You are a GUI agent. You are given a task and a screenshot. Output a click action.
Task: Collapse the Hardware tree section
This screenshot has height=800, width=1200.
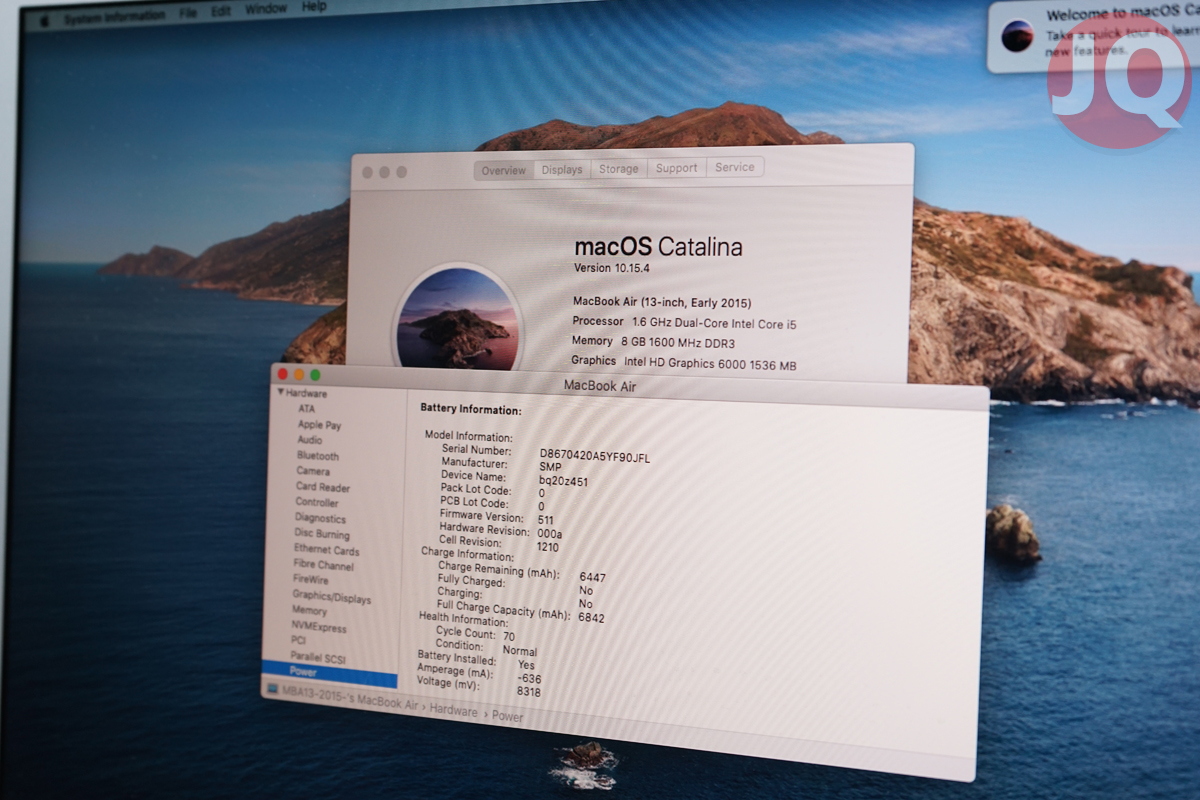pos(282,393)
